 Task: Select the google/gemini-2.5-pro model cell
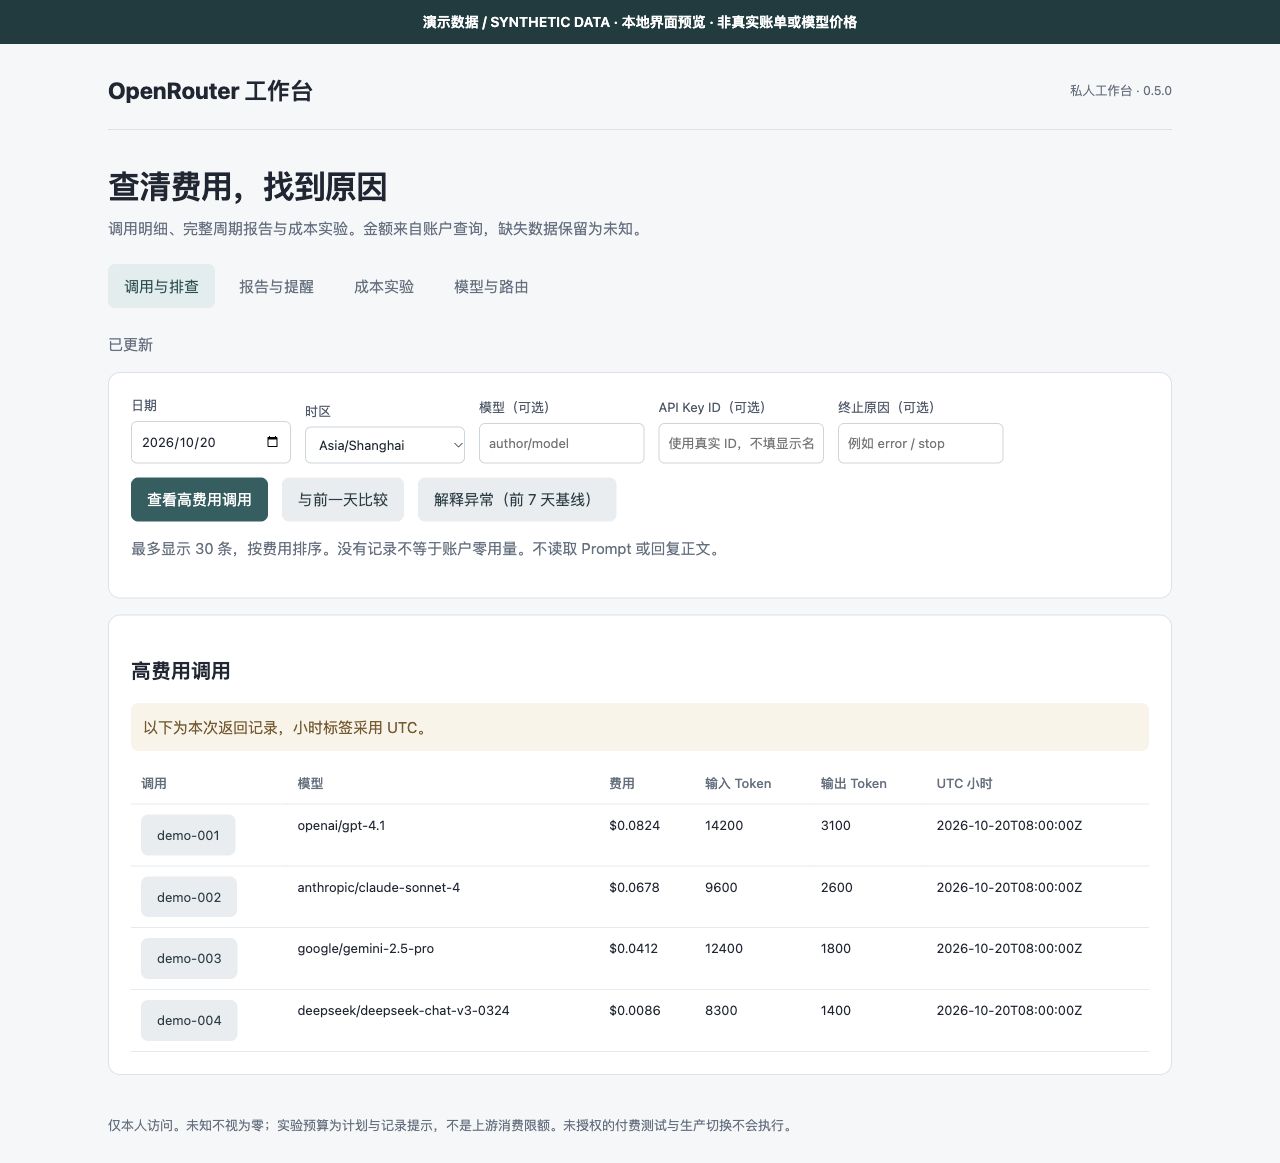click(365, 948)
